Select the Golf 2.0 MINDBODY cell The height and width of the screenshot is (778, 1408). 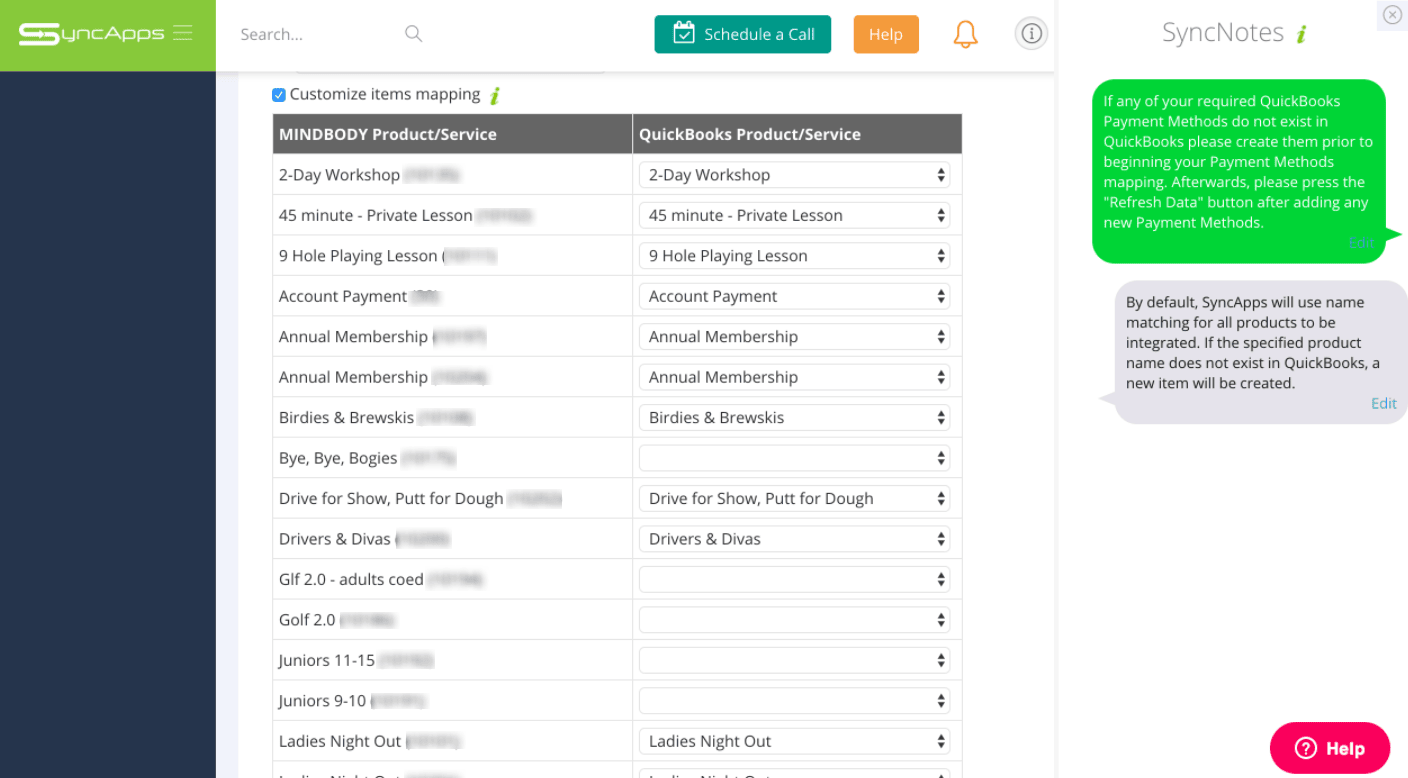click(x=453, y=620)
